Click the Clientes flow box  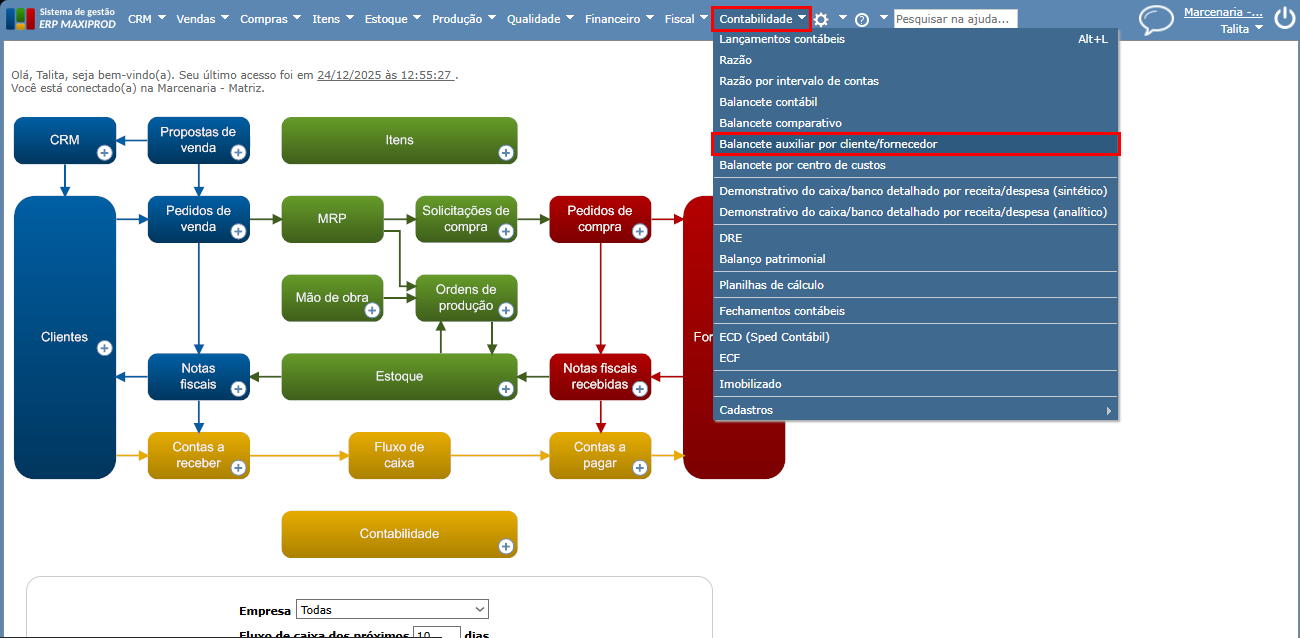pyautogui.click(x=65, y=337)
